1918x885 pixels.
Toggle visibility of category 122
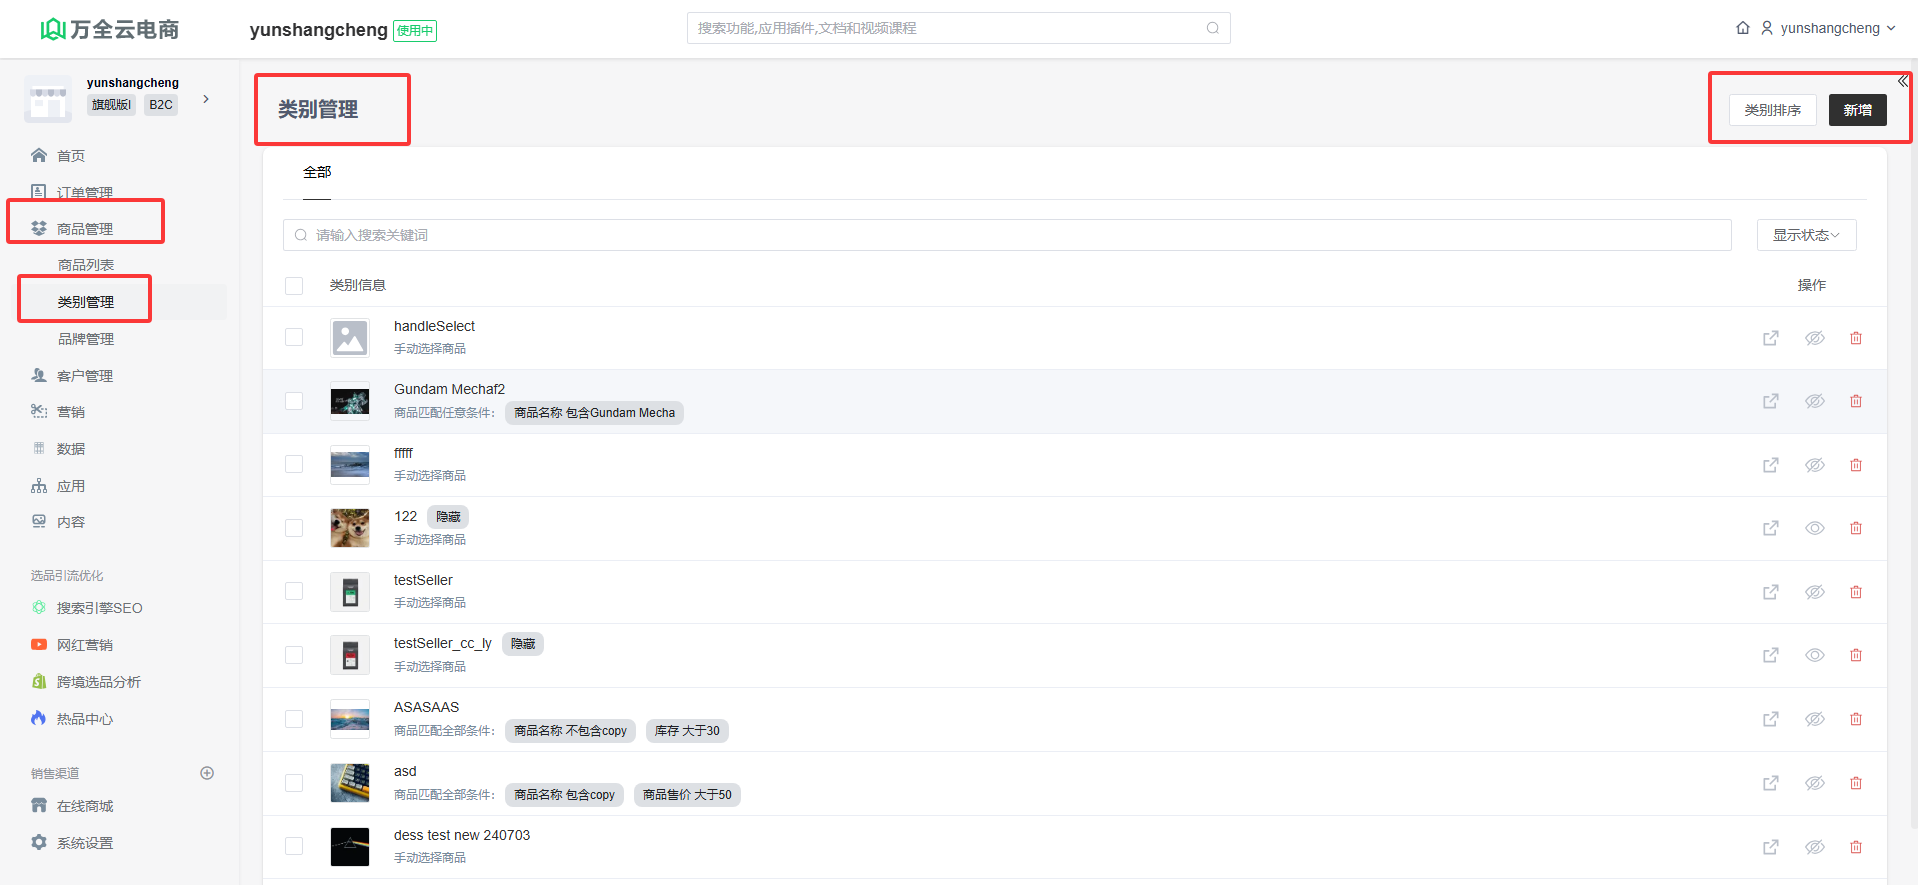coord(1814,528)
